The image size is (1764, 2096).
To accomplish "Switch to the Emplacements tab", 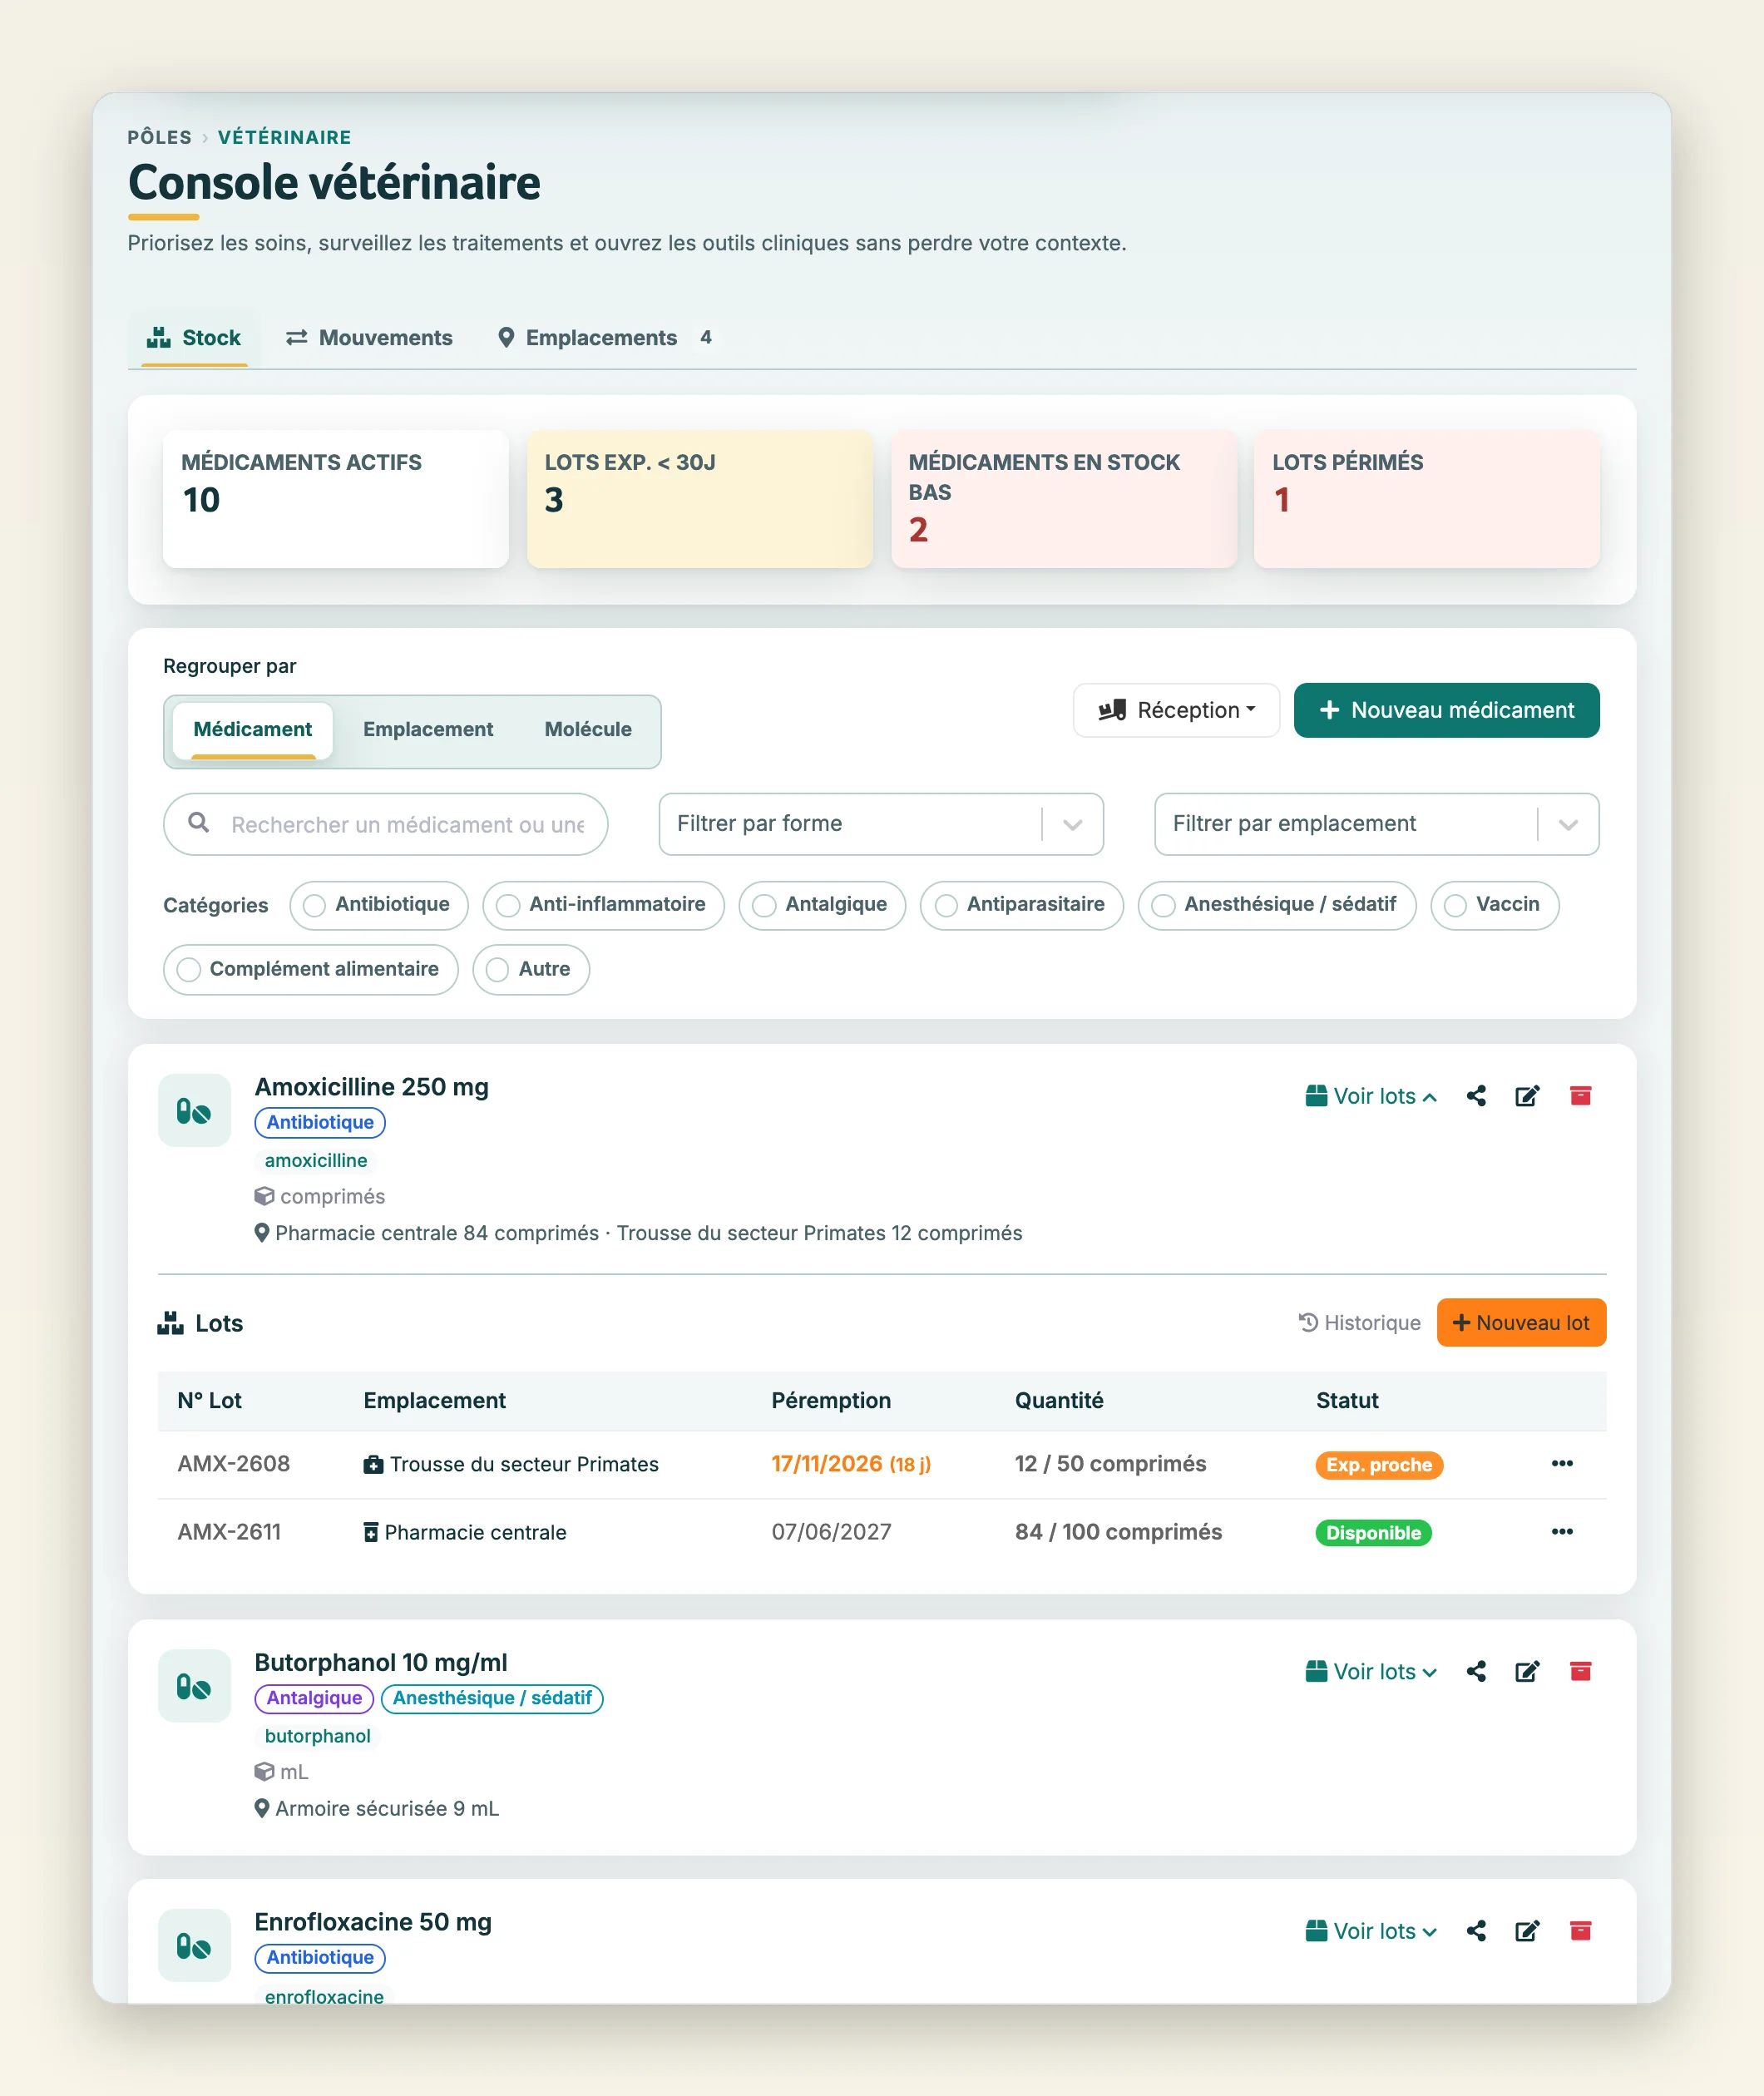I will point(605,338).
